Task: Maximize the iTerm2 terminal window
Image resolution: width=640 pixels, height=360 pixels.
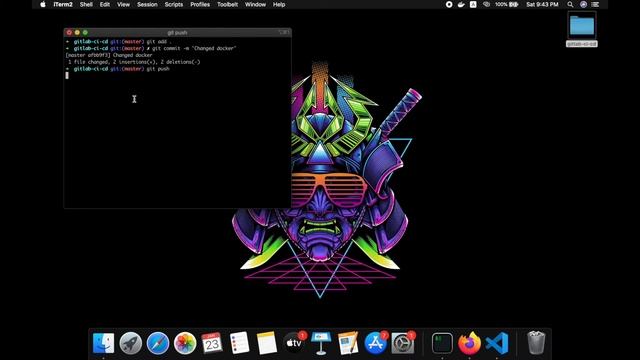Action: point(85,32)
